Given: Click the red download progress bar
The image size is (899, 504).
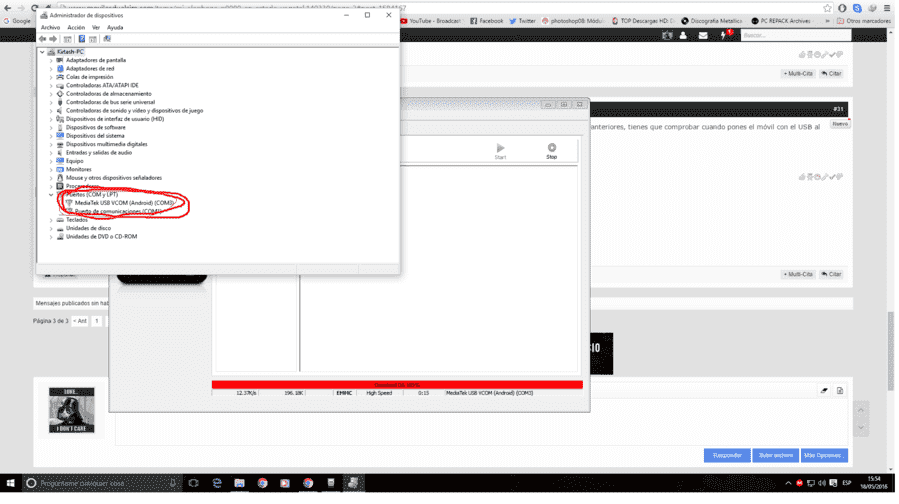Looking at the screenshot, I should (397, 385).
